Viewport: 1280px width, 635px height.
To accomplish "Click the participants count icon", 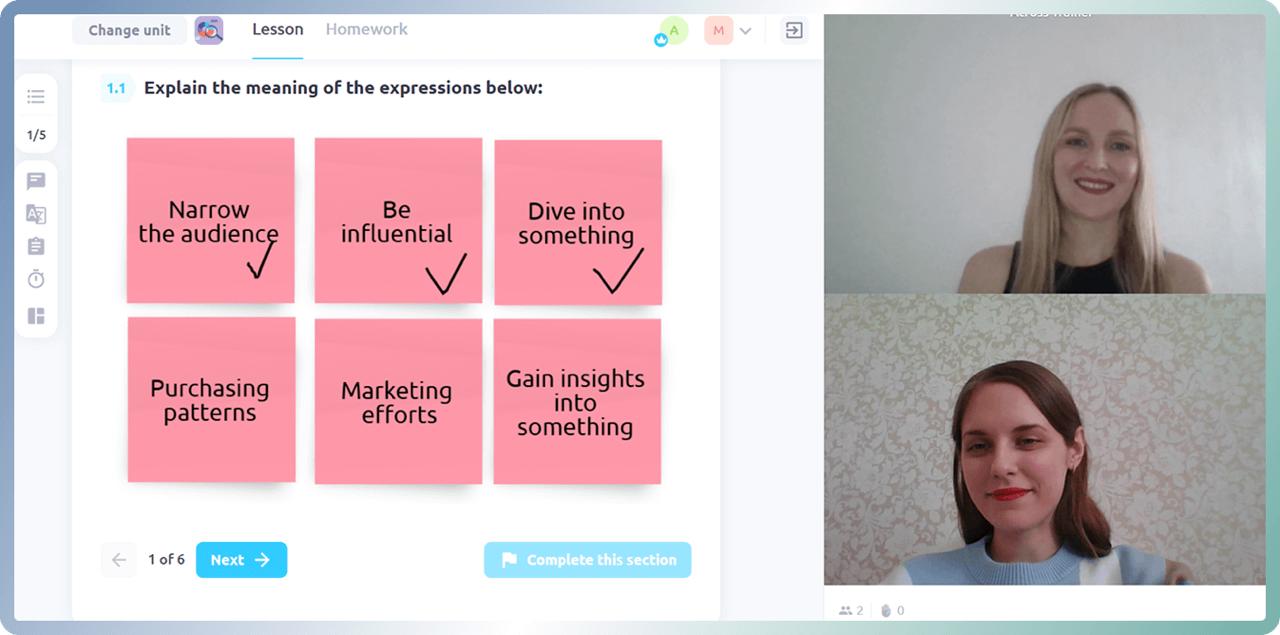I will (846, 610).
